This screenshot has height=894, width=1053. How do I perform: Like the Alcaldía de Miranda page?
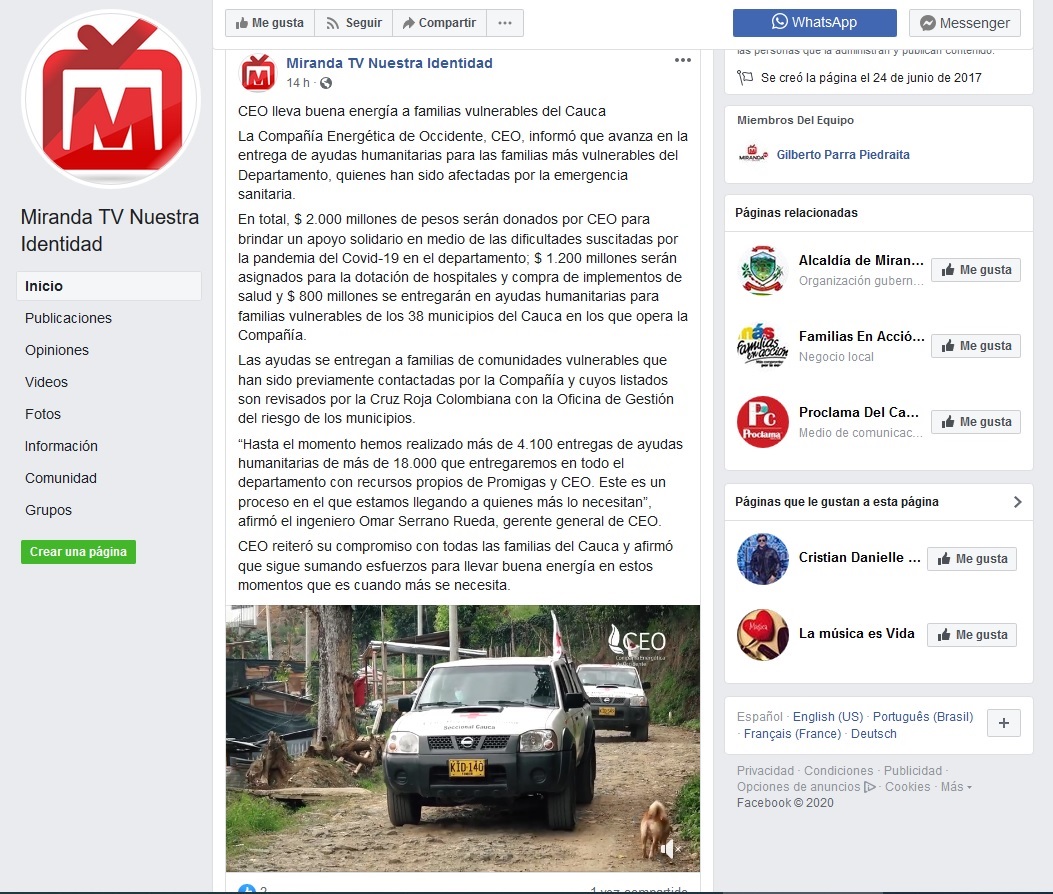pyautogui.click(x=976, y=270)
